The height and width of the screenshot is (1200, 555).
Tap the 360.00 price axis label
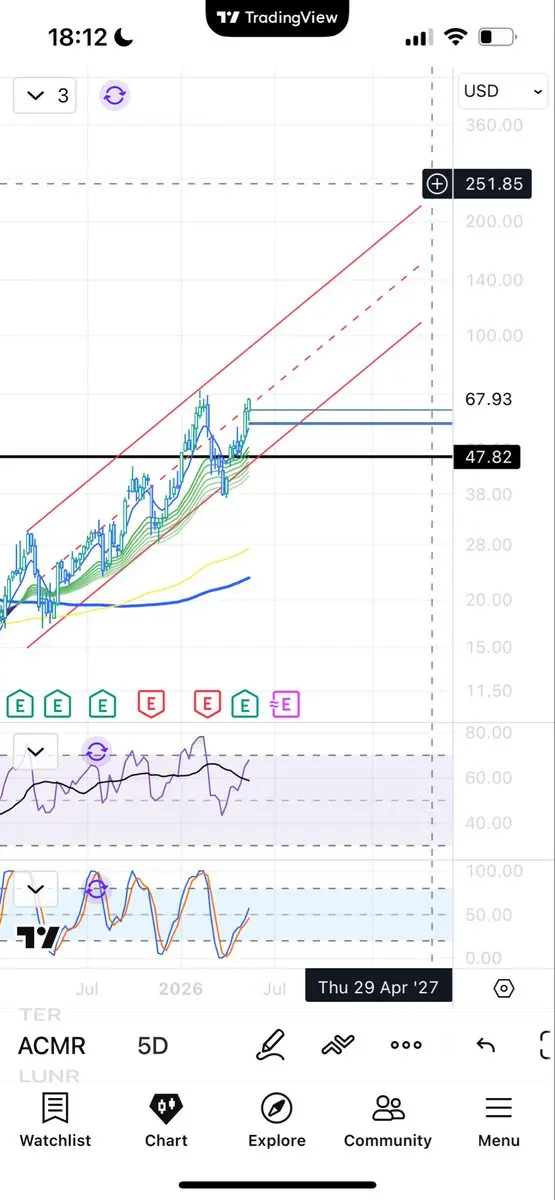(x=494, y=125)
